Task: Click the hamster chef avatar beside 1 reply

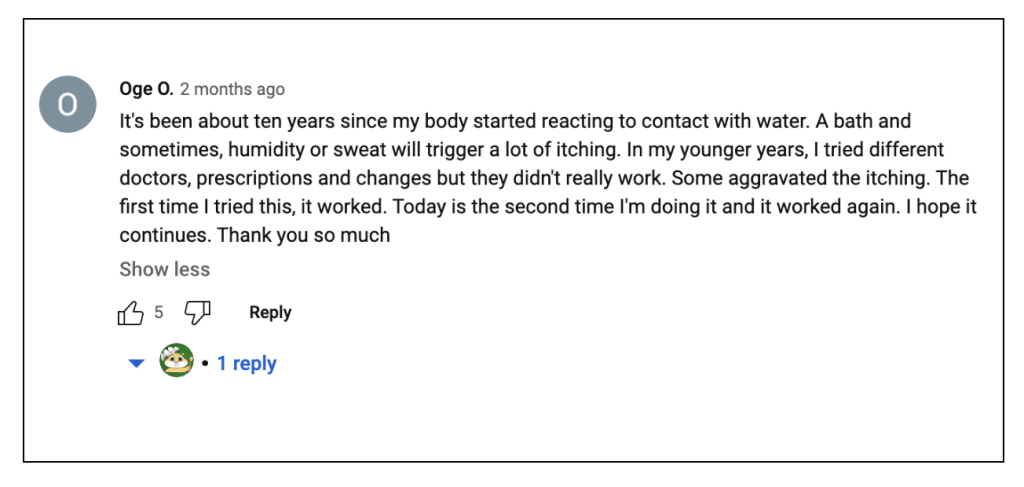Action: tap(176, 360)
